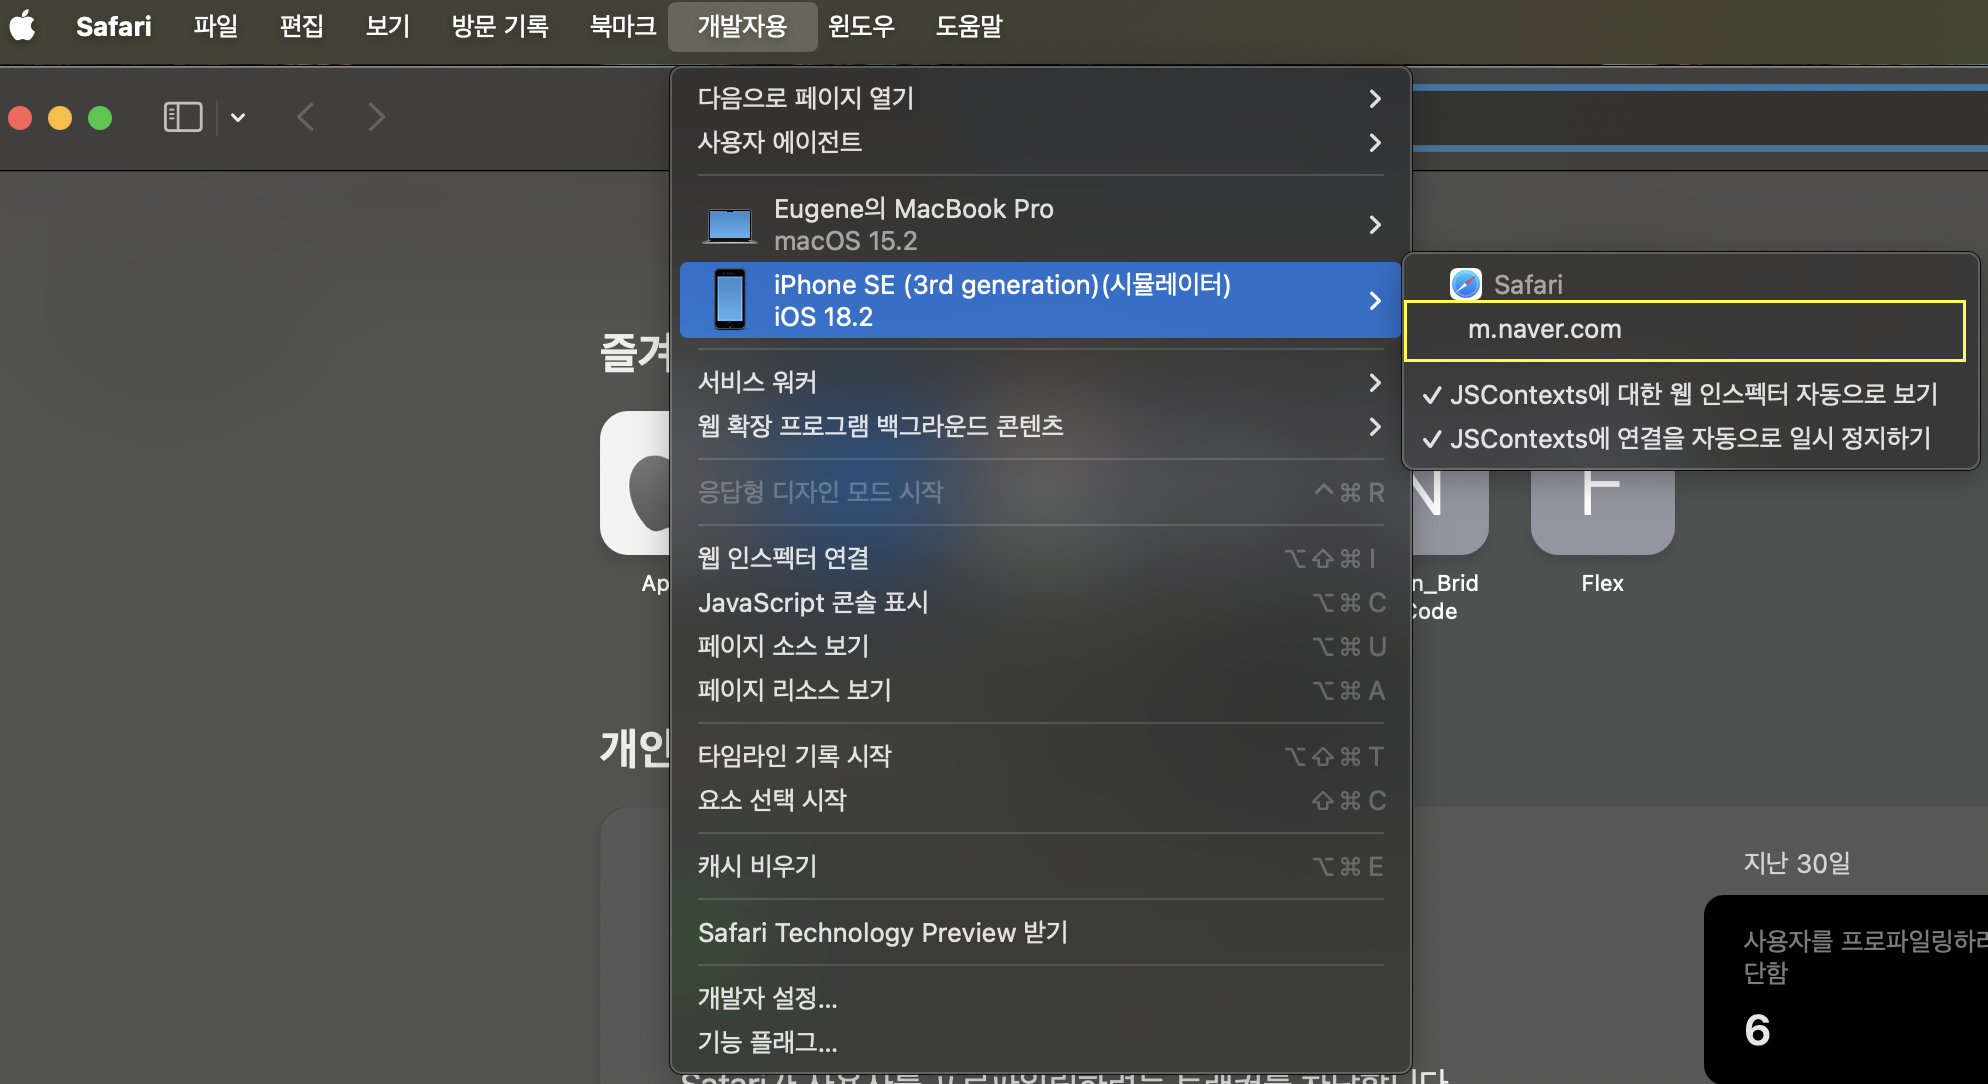Click the back navigation arrow
Screen dimensions: 1988x1084
coord(306,117)
